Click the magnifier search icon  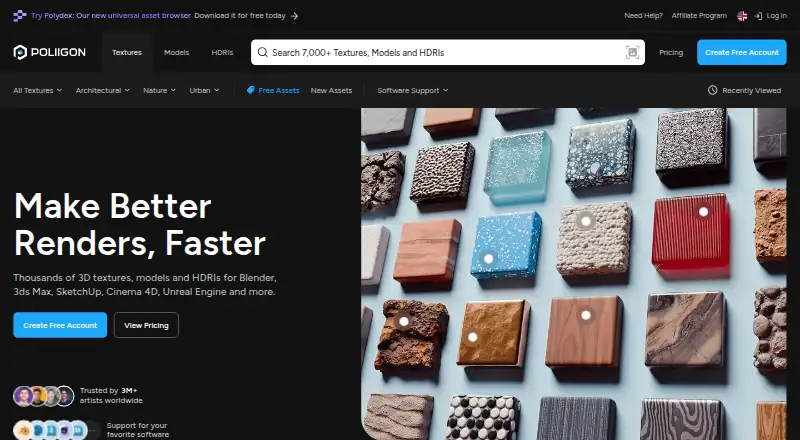[x=262, y=52]
